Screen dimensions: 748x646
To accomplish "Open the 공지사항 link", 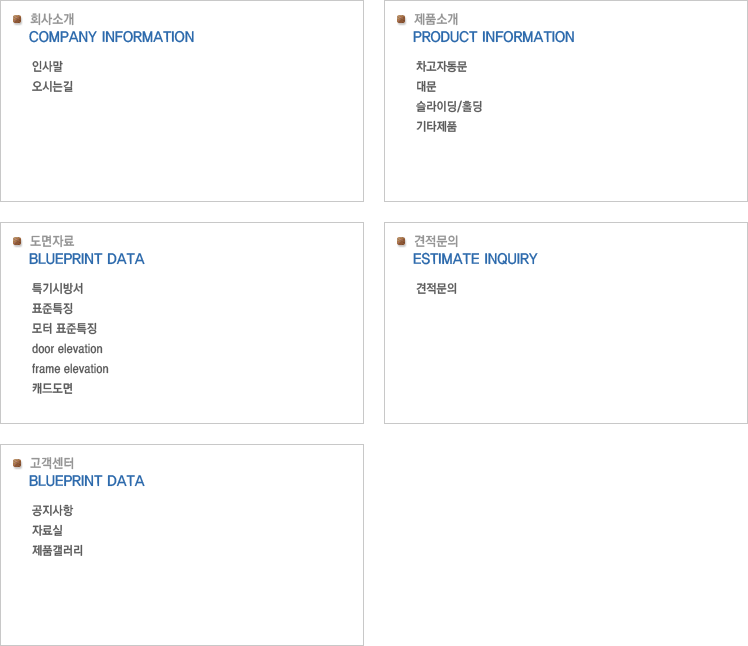I will (x=53, y=511).
